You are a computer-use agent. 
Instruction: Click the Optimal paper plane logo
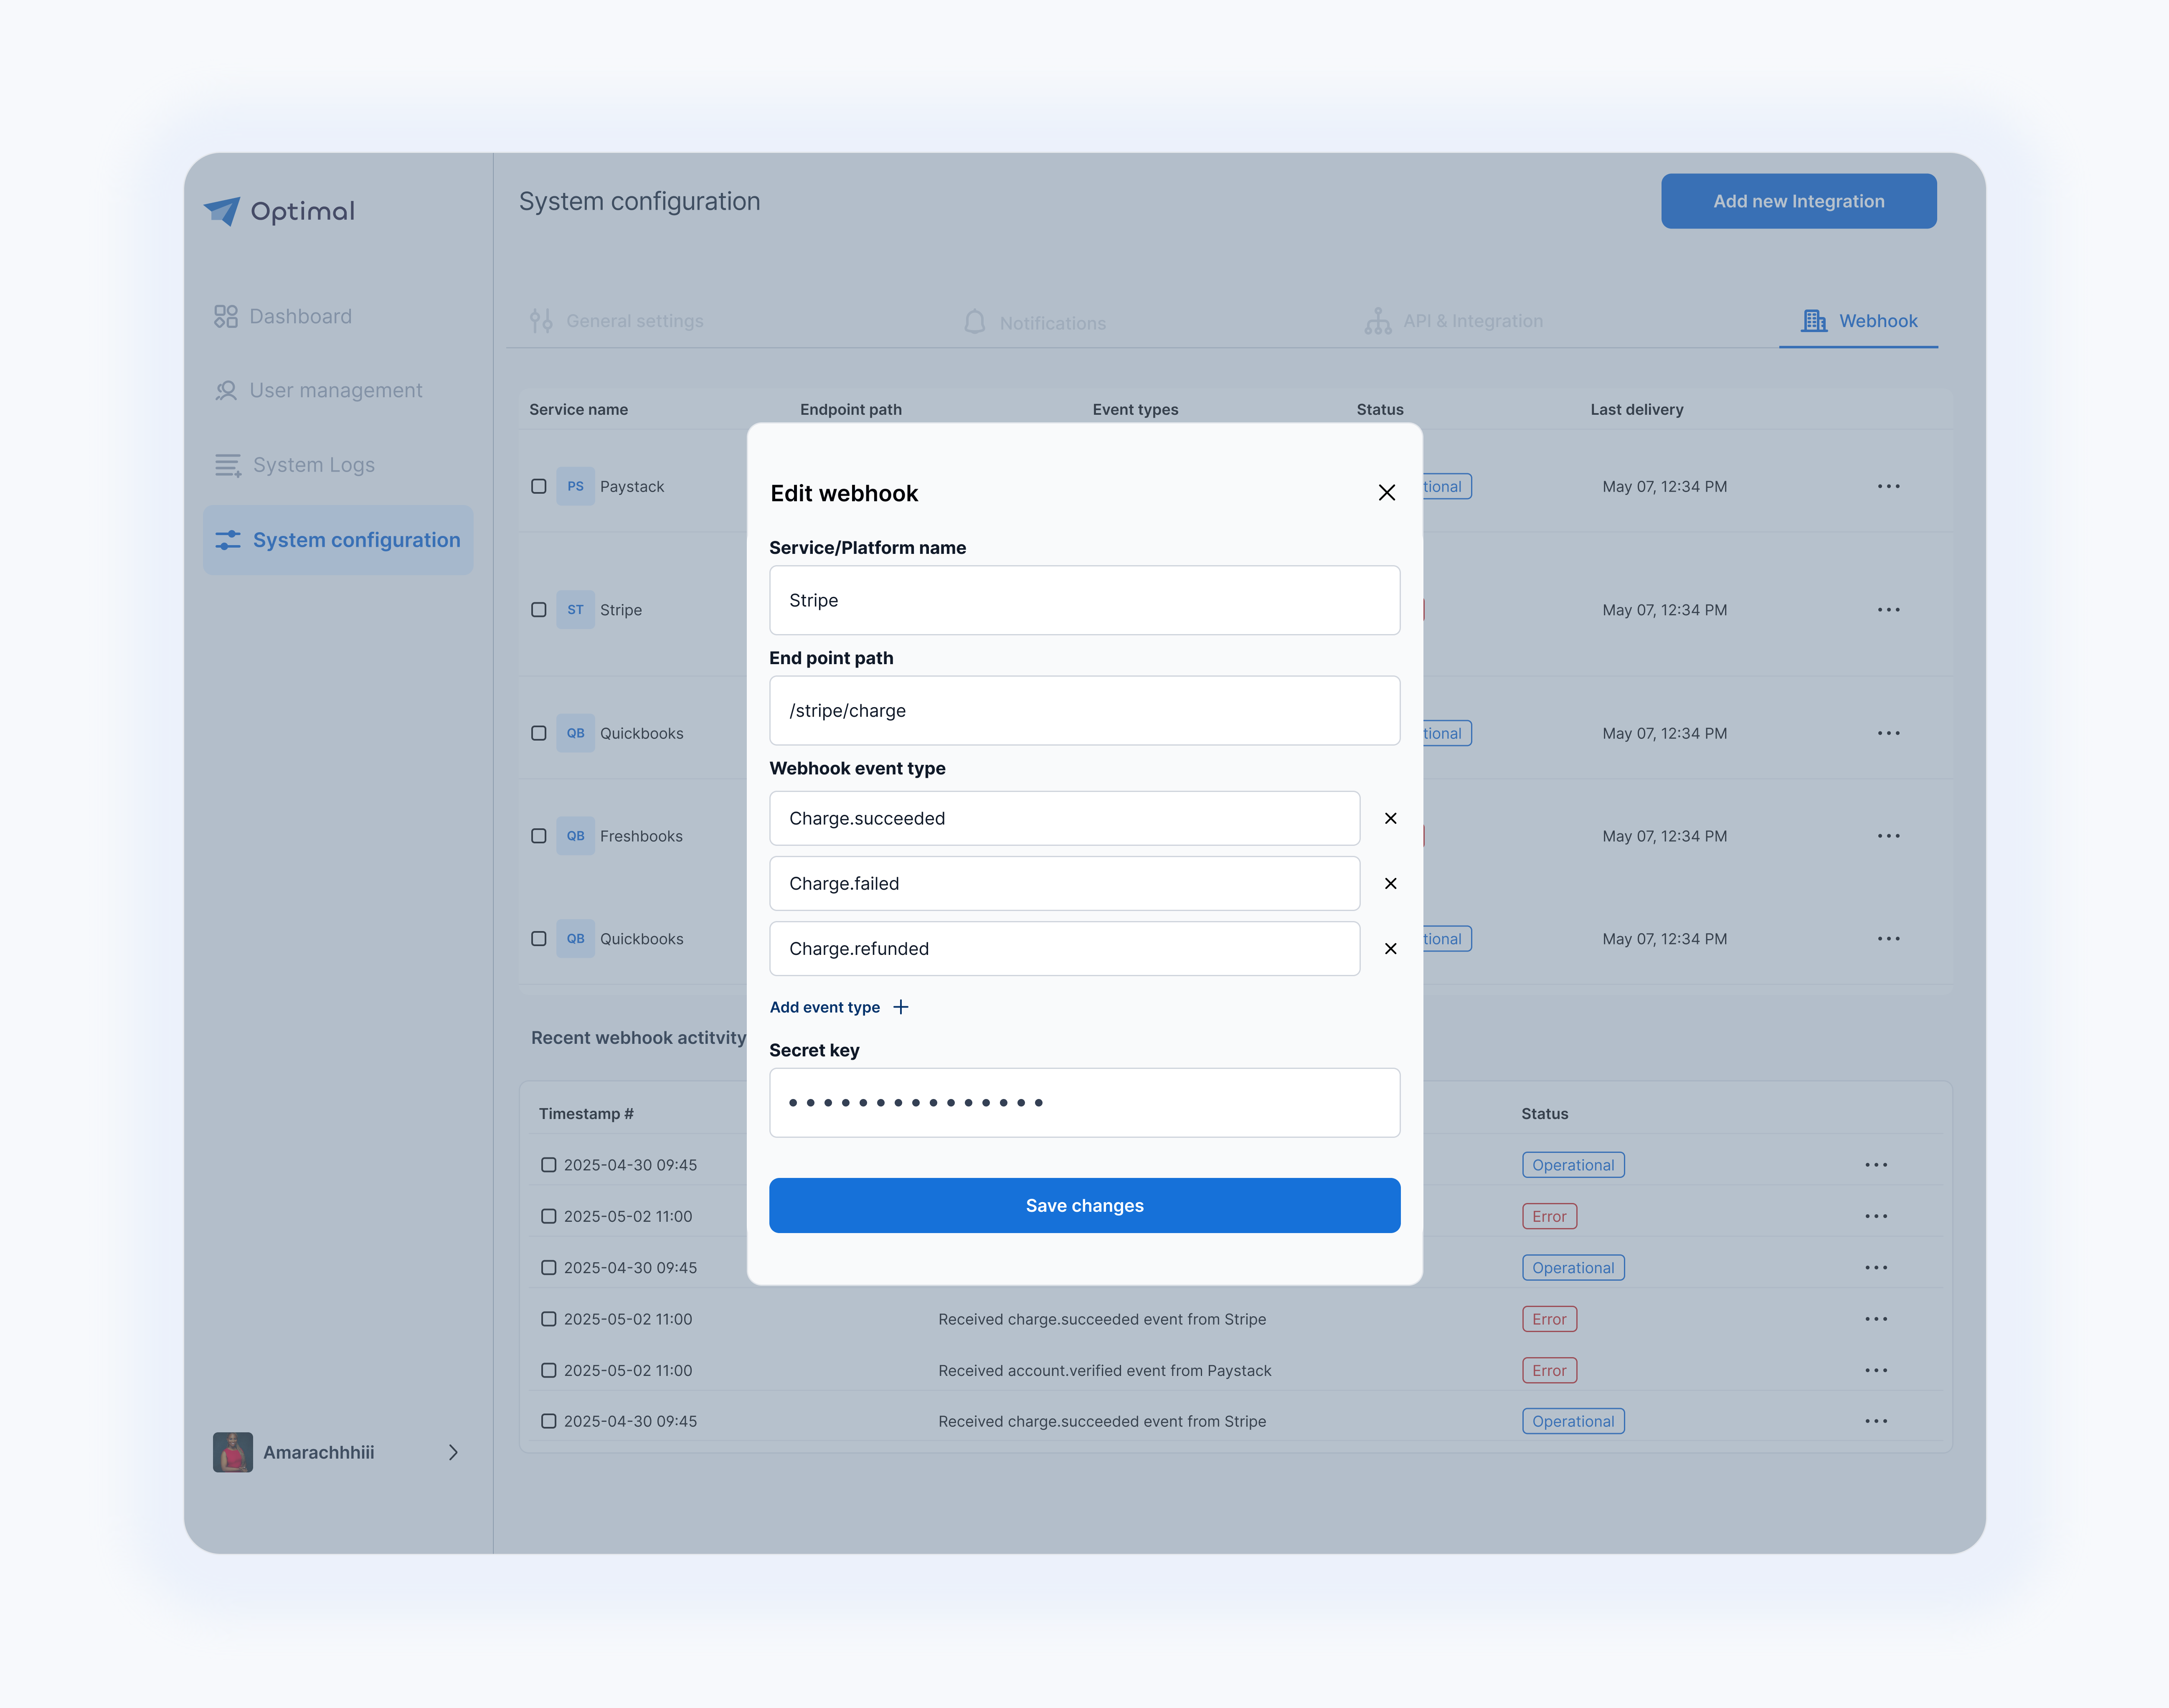pos(222,210)
